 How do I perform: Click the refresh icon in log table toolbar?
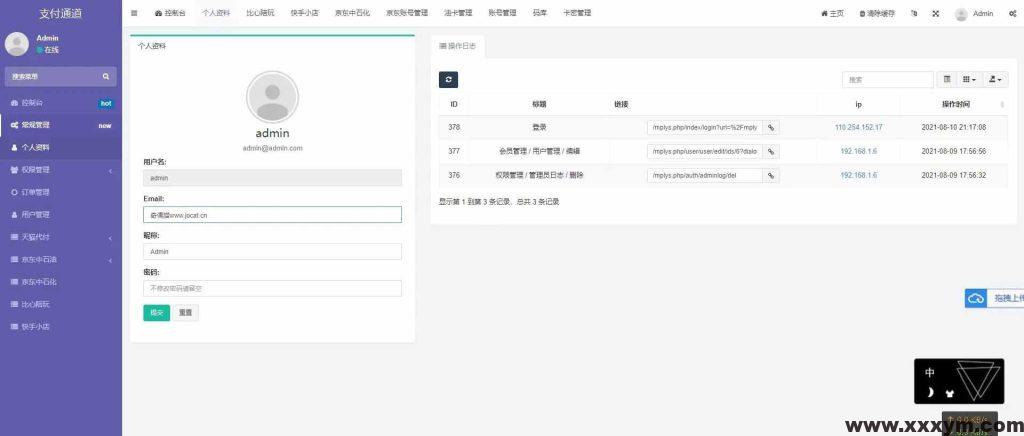pyautogui.click(x=448, y=79)
